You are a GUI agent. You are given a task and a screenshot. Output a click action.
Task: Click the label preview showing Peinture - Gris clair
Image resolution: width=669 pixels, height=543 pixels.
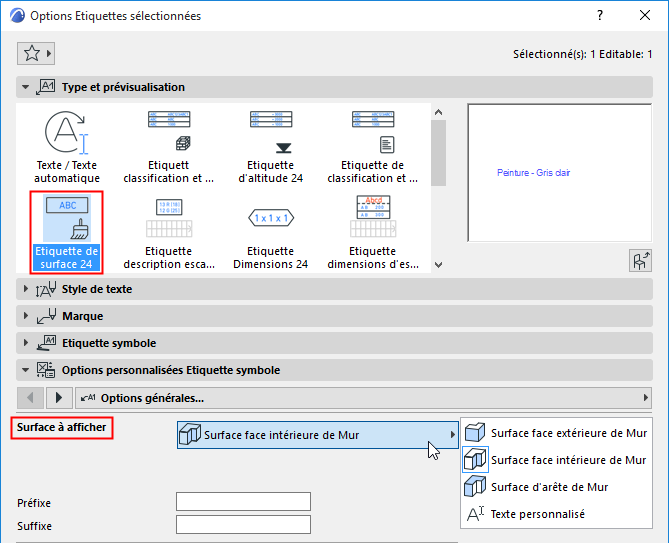click(x=560, y=173)
